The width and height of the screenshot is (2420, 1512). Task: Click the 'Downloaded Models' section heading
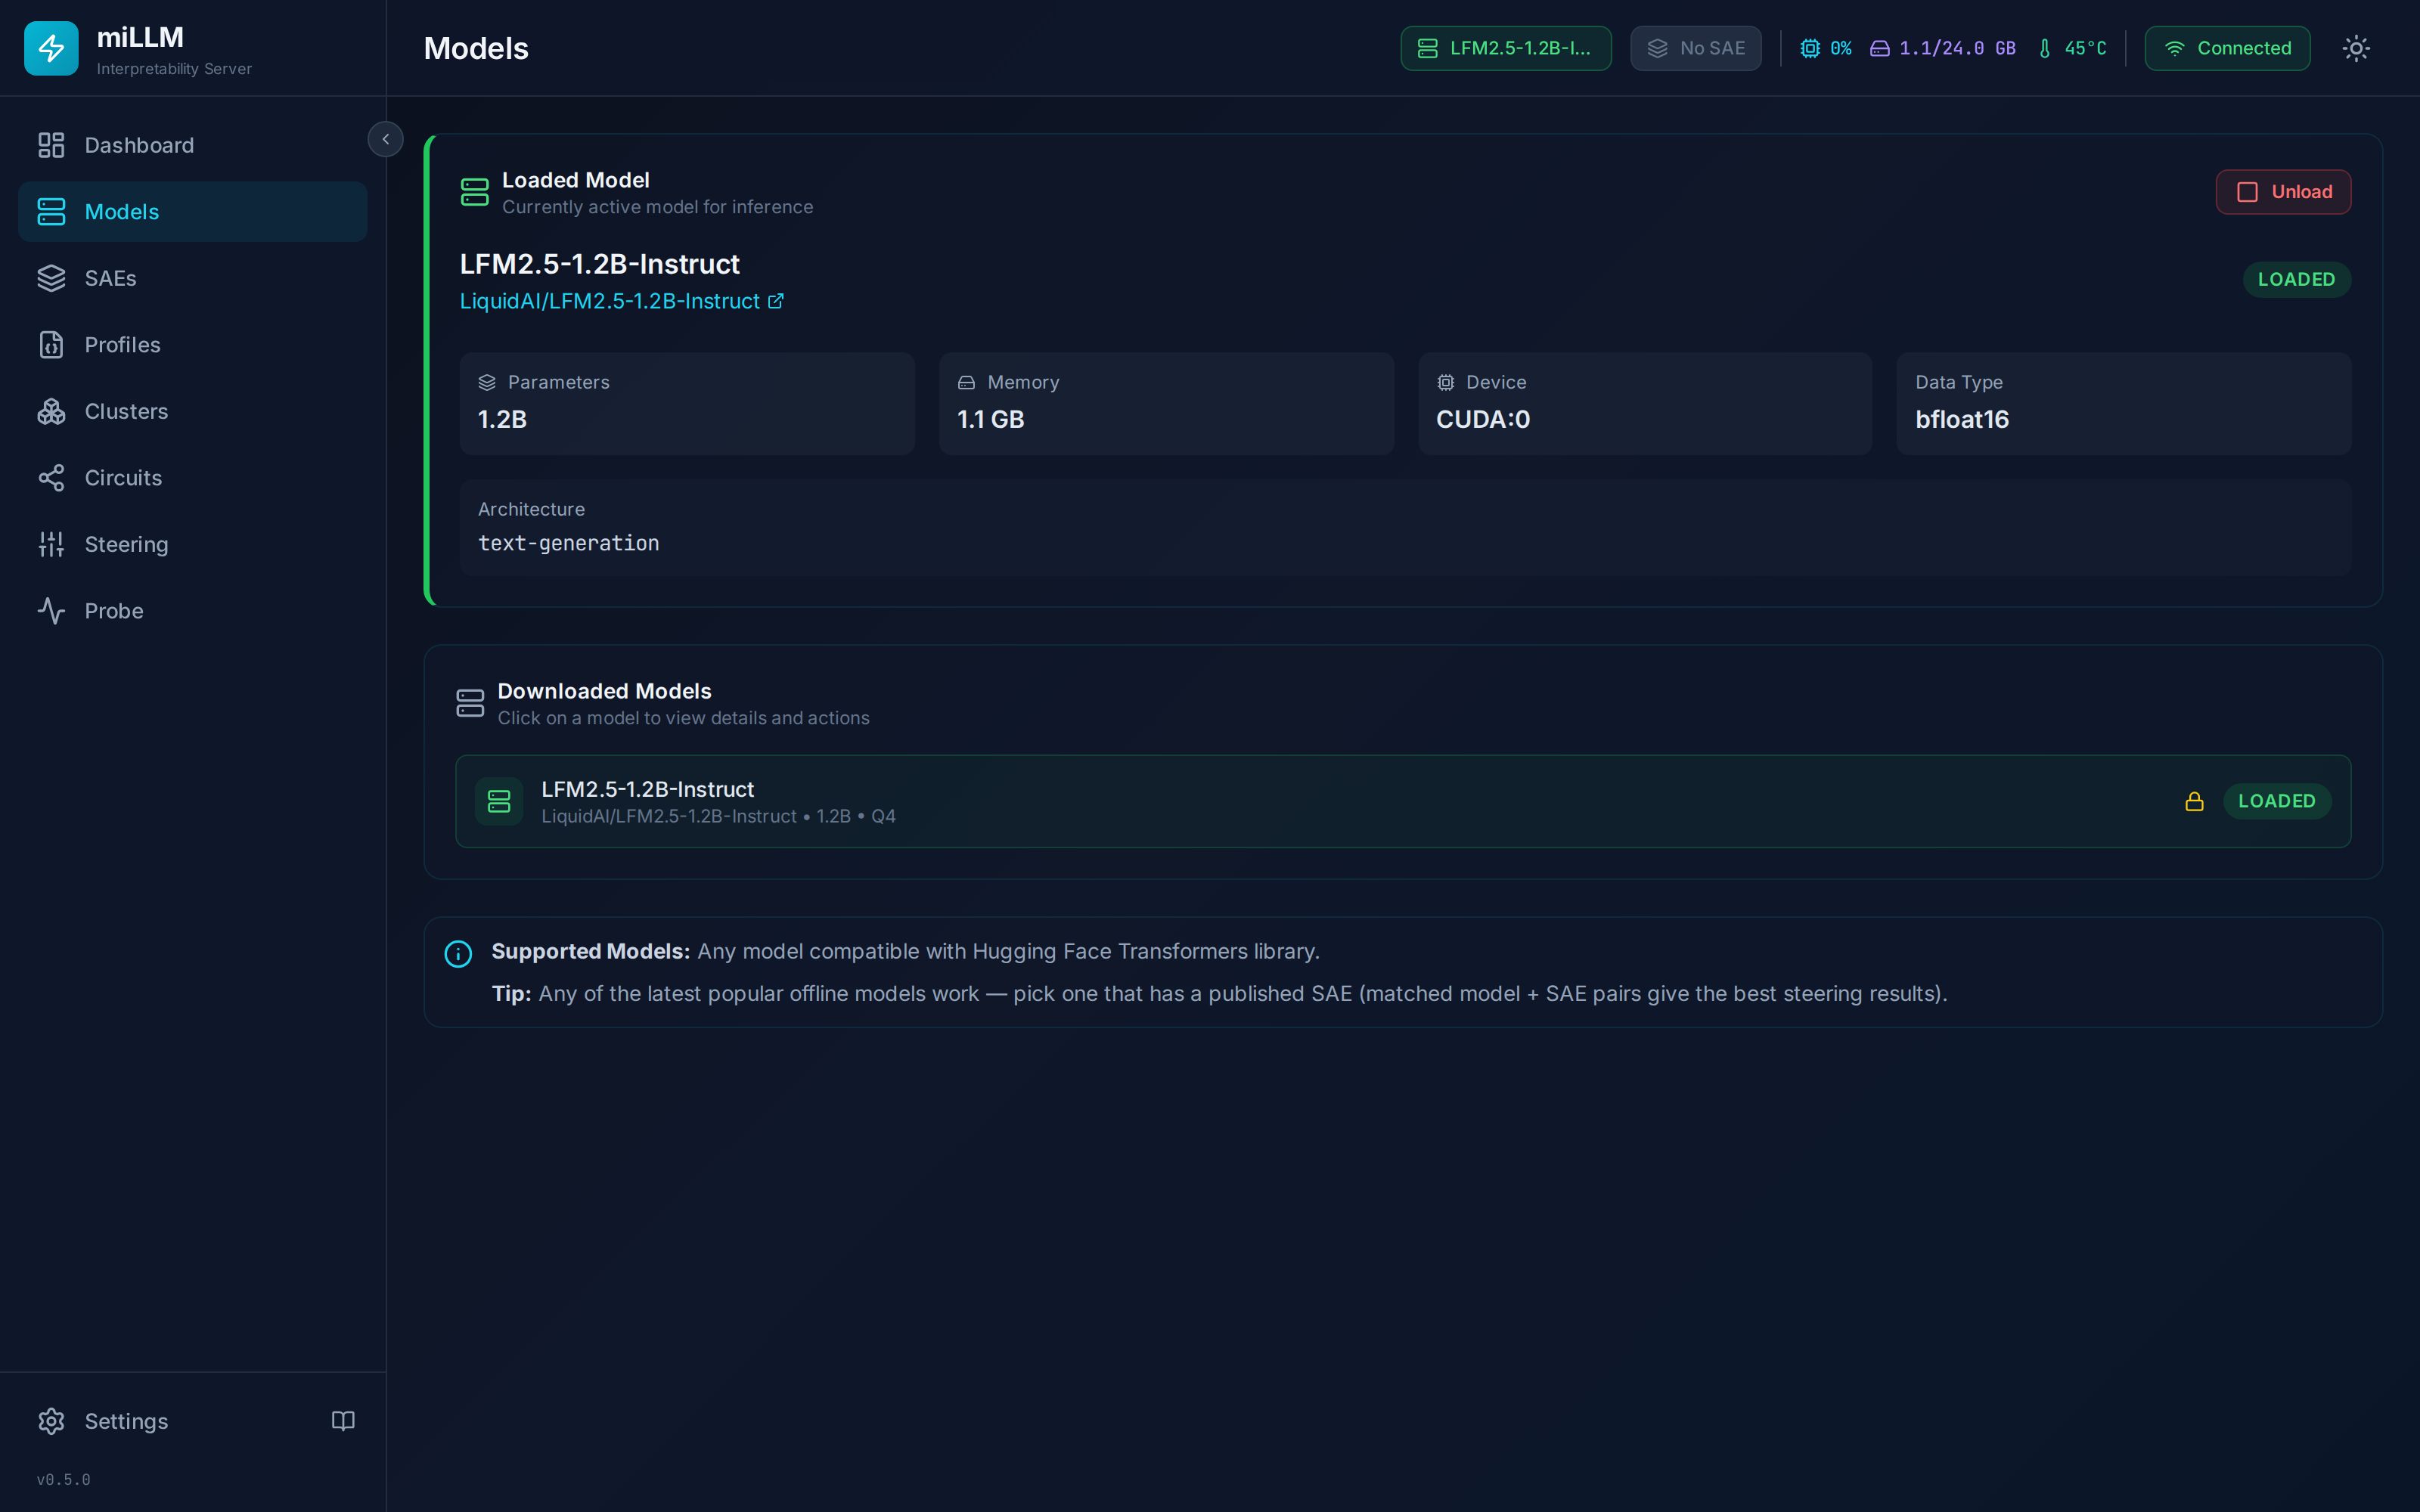pyautogui.click(x=604, y=691)
